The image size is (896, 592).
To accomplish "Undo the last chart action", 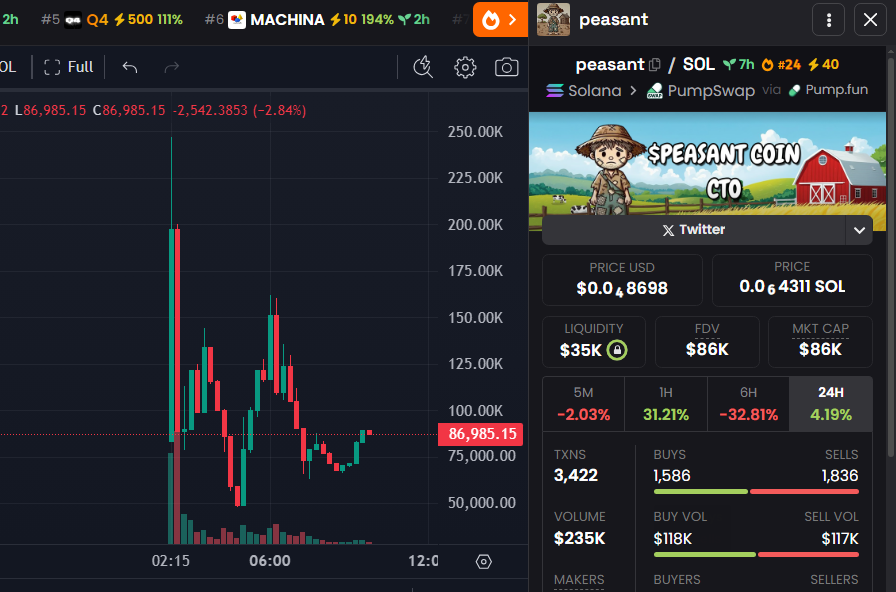I will point(130,67).
